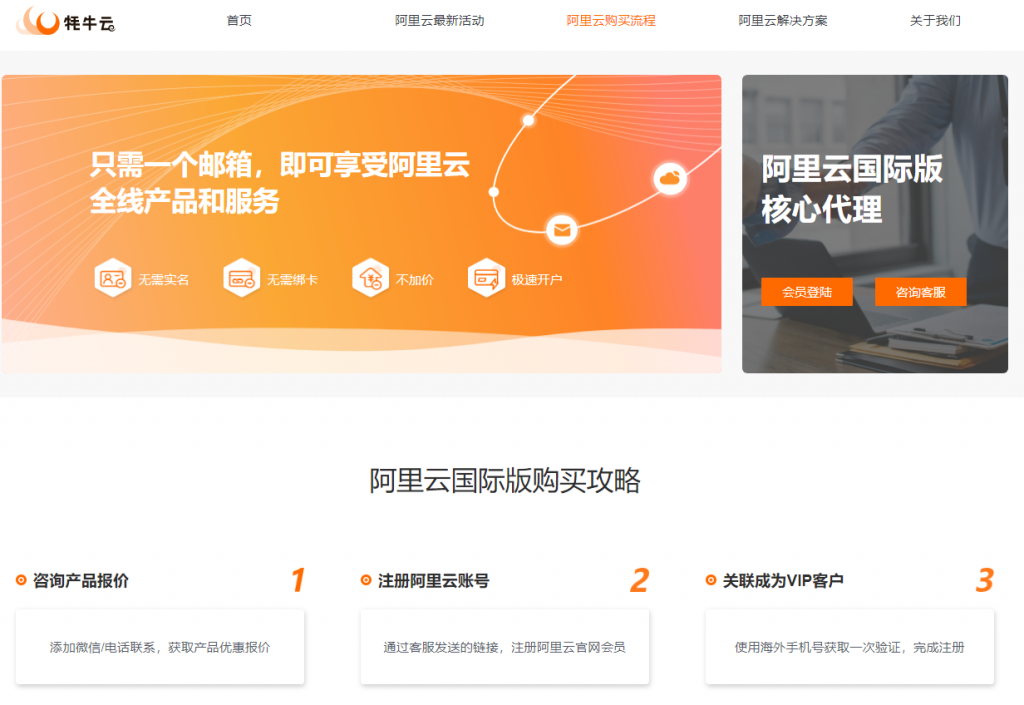The width and height of the screenshot is (1024, 705).
Task: Click the envelope mail icon on banner
Action: pos(562,231)
